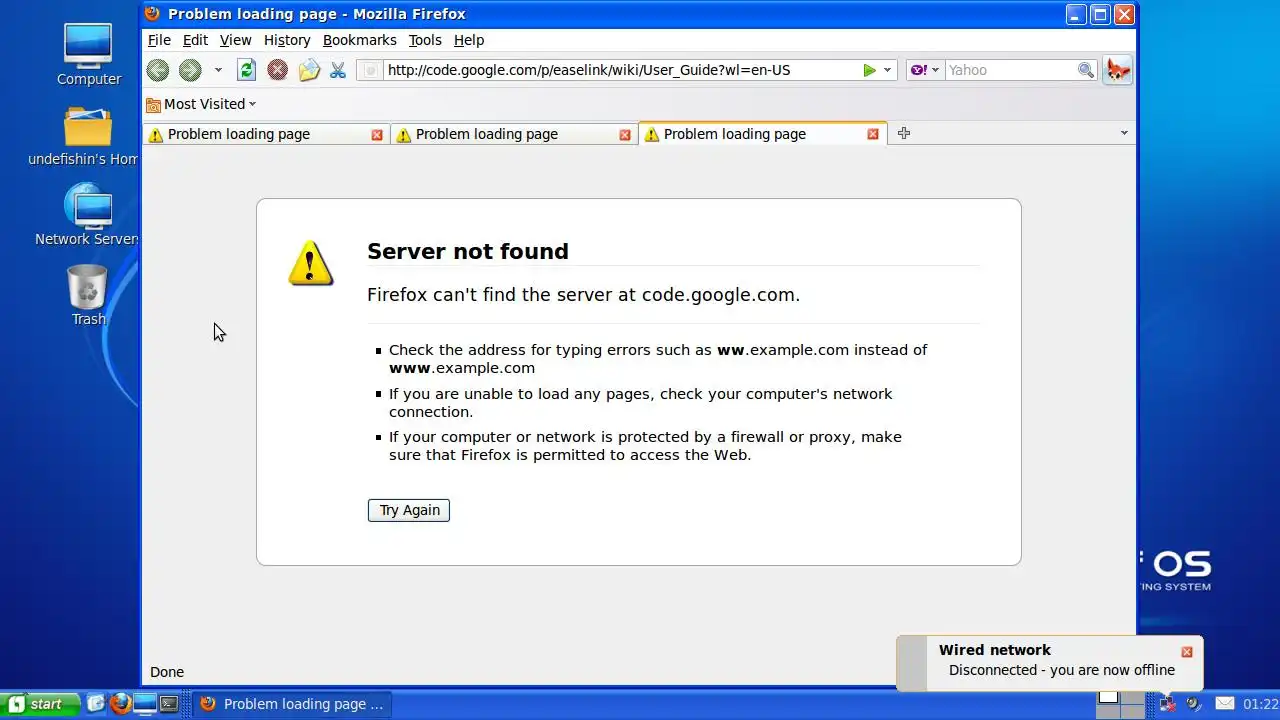This screenshot has width=1280, height=720.
Task: Click the Server not found heading
Action: click(x=468, y=251)
